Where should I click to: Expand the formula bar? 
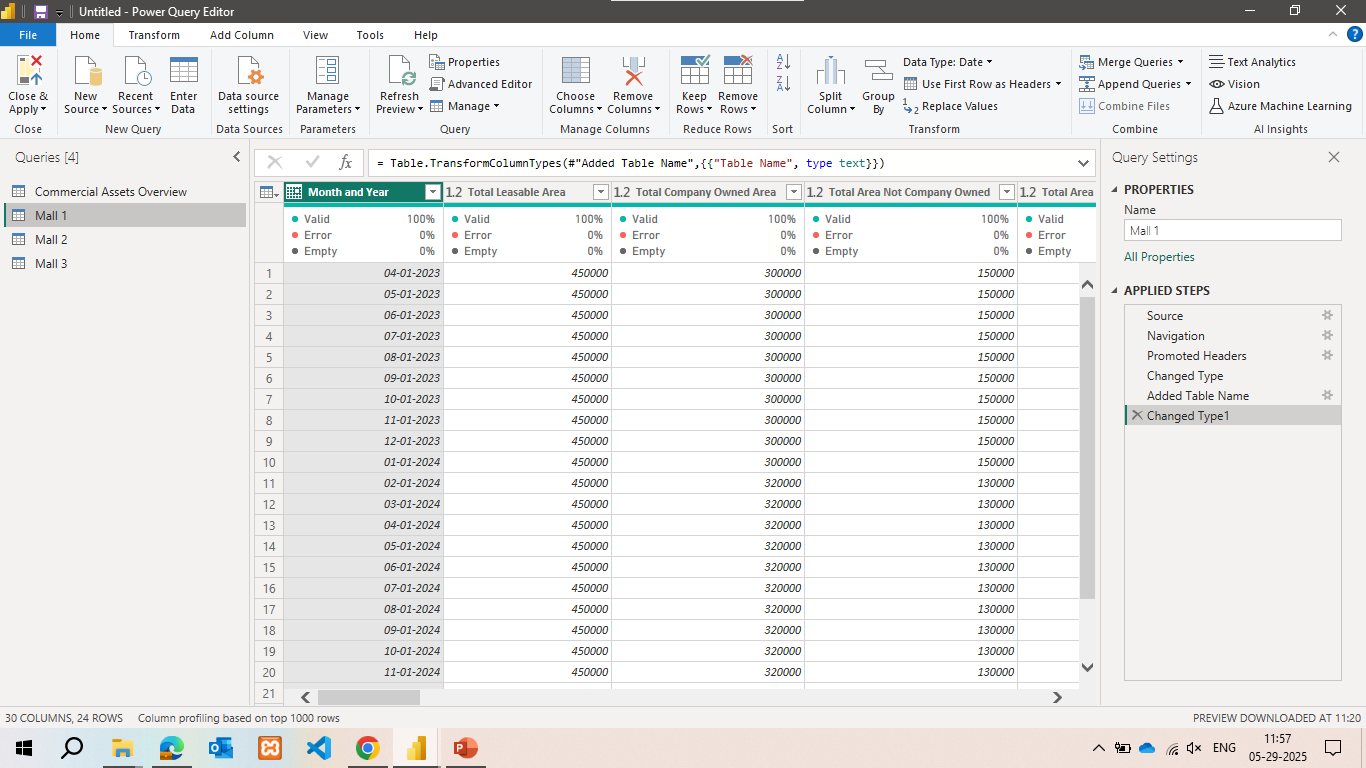coord(1083,163)
